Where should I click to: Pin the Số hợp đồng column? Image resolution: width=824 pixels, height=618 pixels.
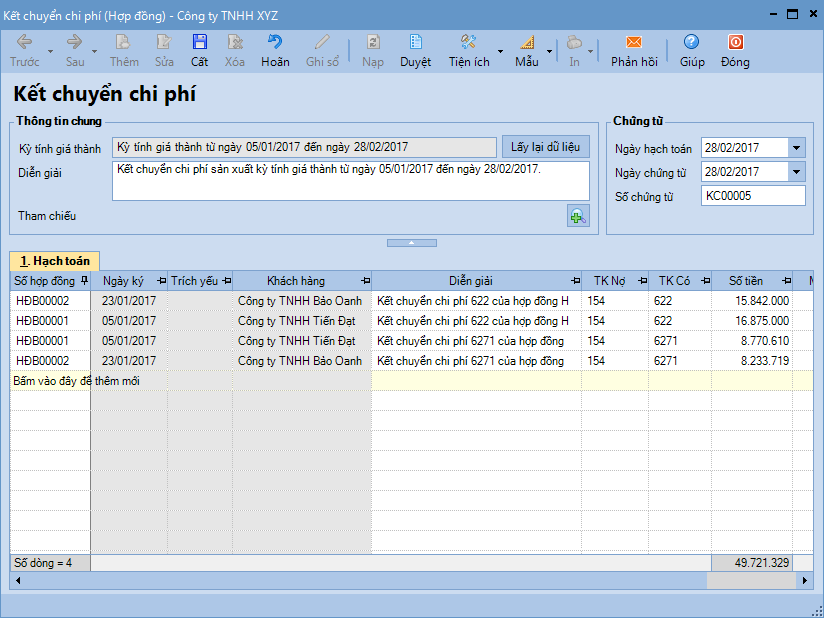pos(84,281)
